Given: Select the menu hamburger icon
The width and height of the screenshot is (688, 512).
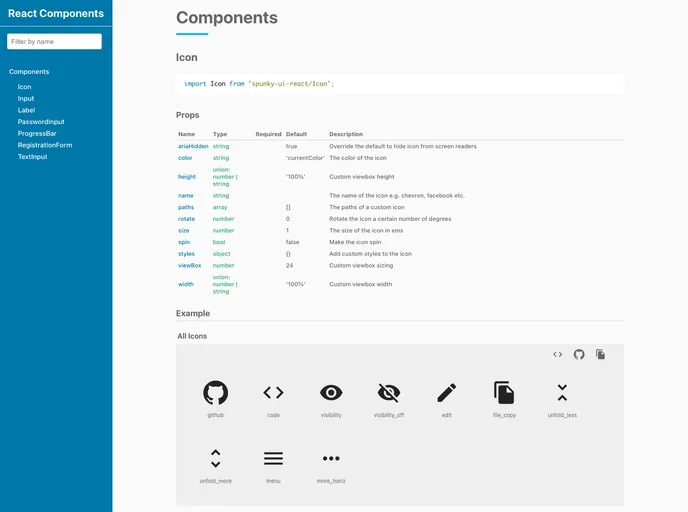Looking at the screenshot, I should pyautogui.click(x=273, y=458).
